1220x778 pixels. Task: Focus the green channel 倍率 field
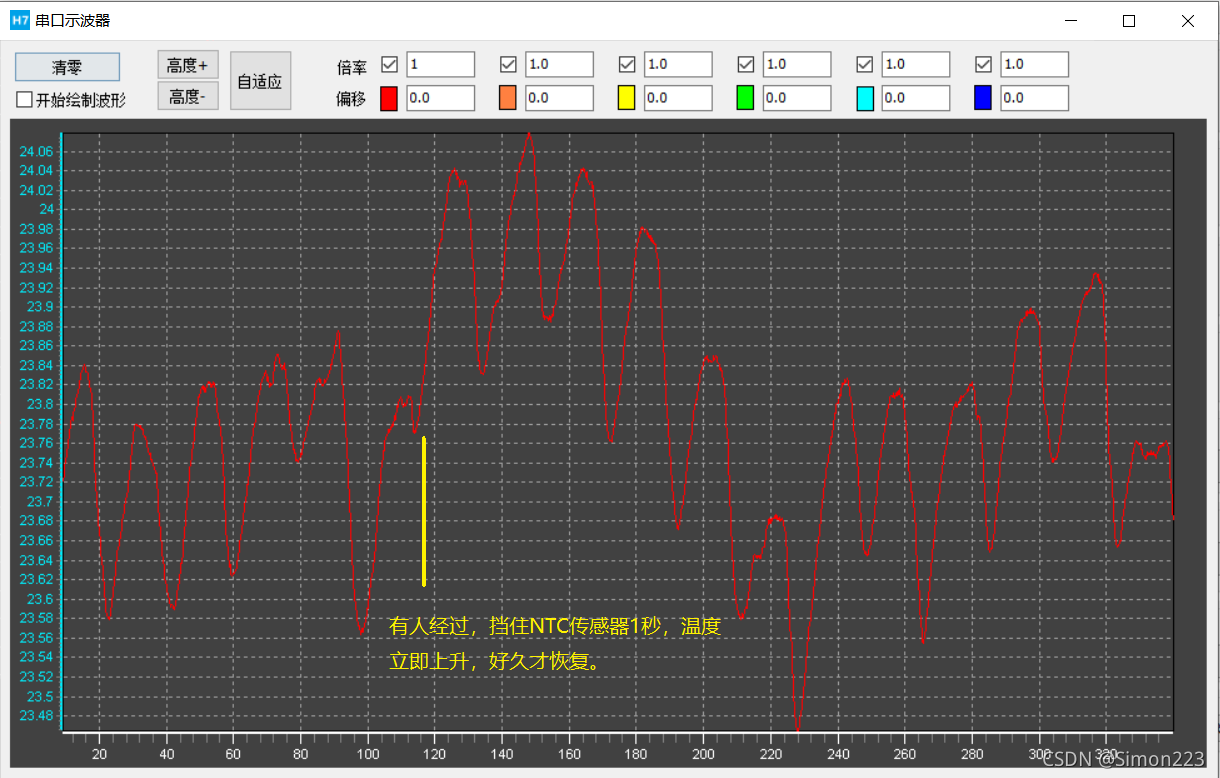pyautogui.click(x=797, y=64)
